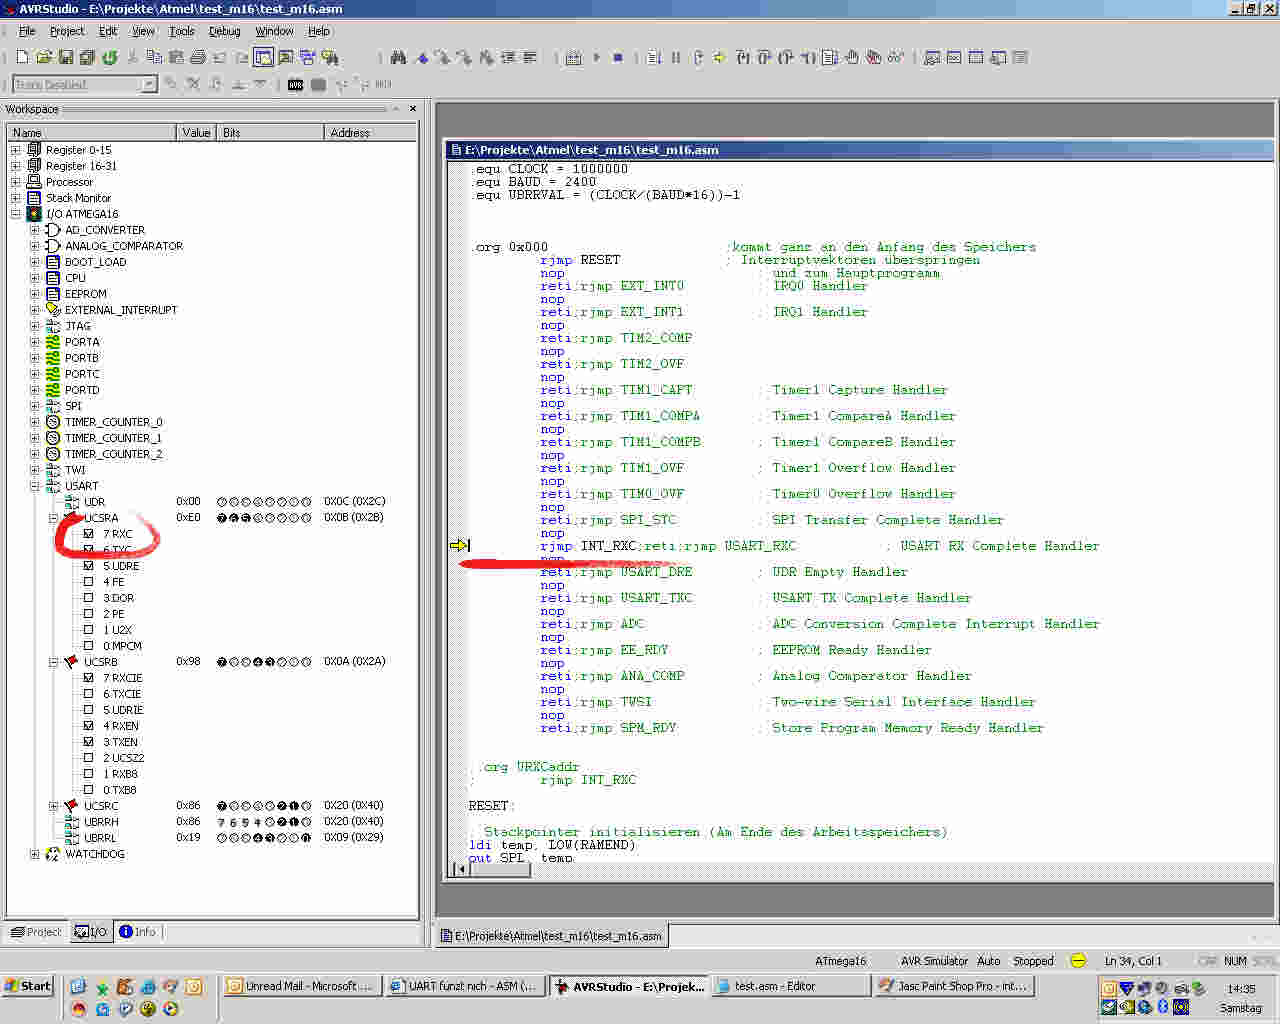
Task: Open Unread Mail taskbar button
Action: pyautogui.click(x=300, y=986)
